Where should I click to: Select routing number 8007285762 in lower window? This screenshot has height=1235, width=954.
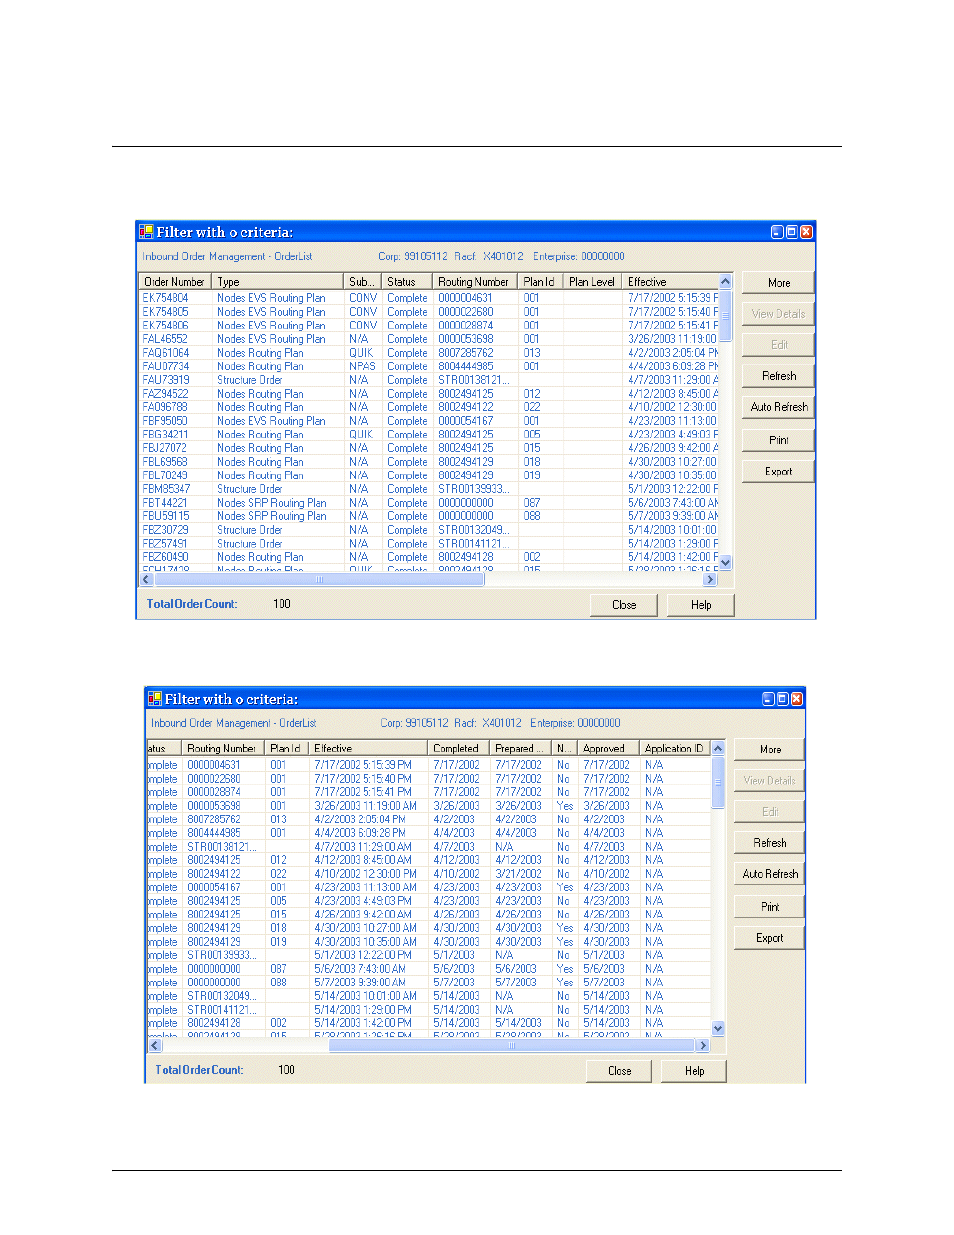coord(214,819)
